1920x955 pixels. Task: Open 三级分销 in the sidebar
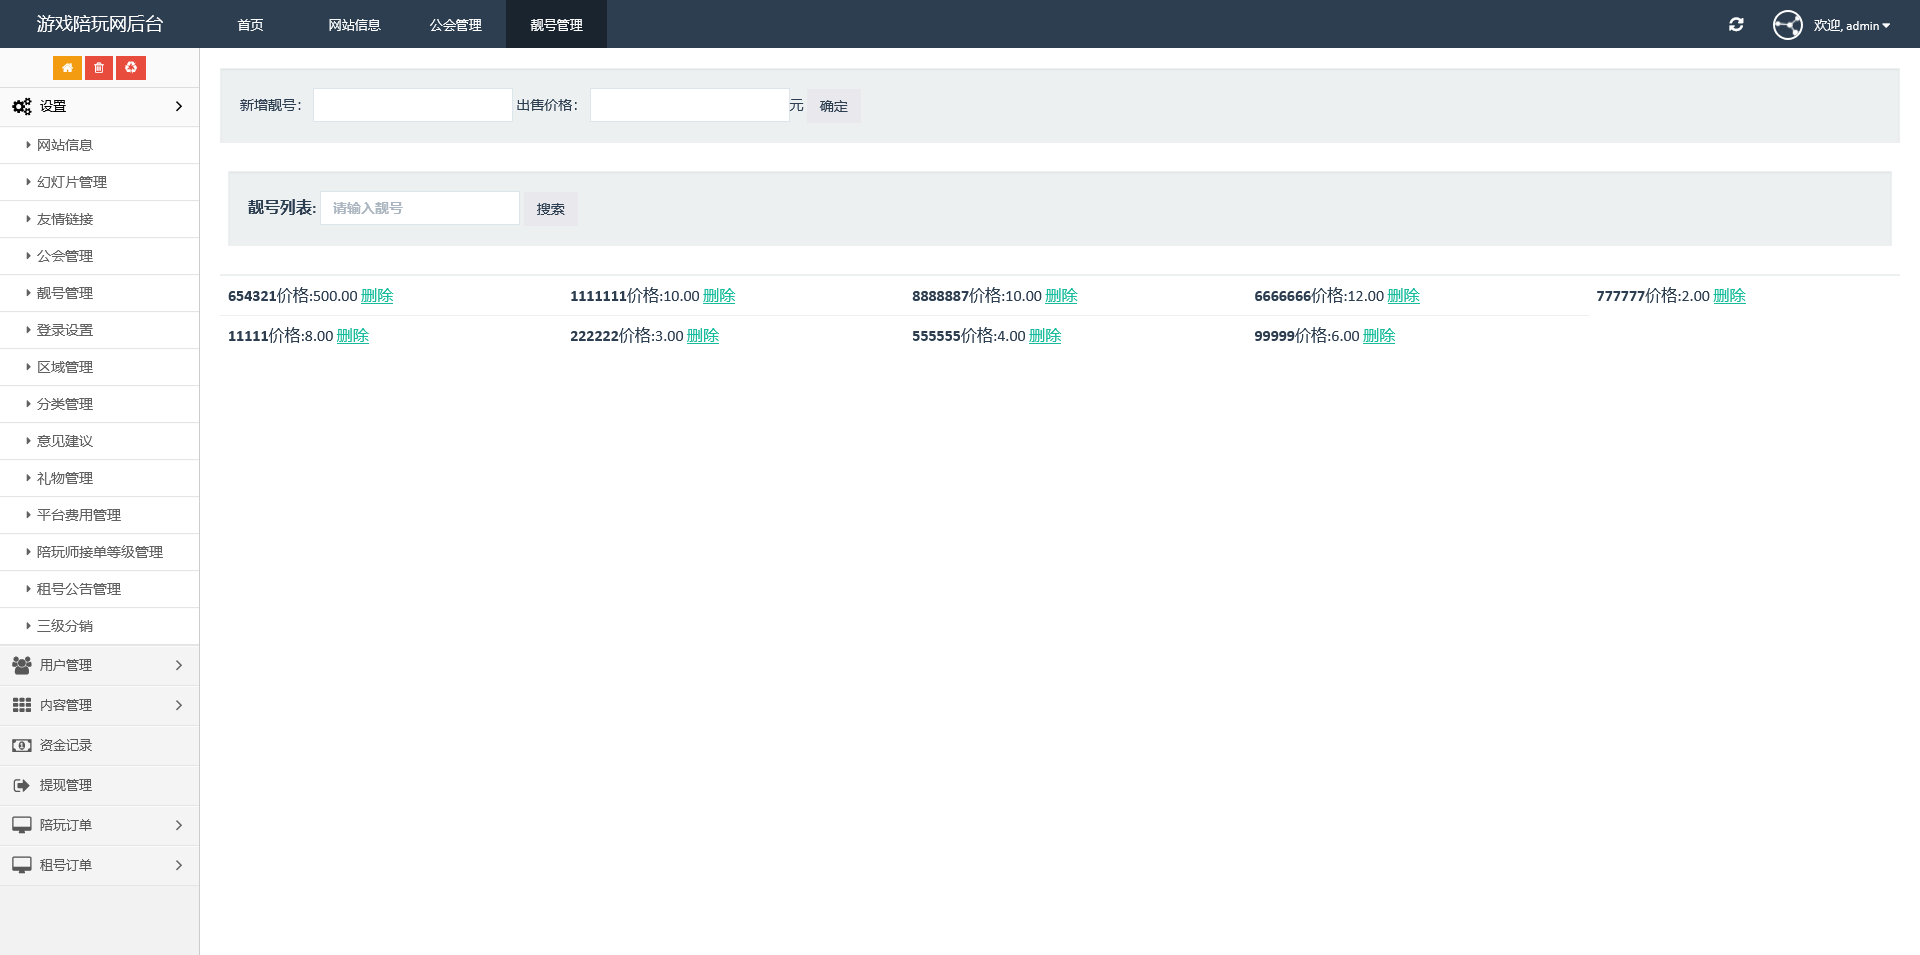[x=100, y=626]
